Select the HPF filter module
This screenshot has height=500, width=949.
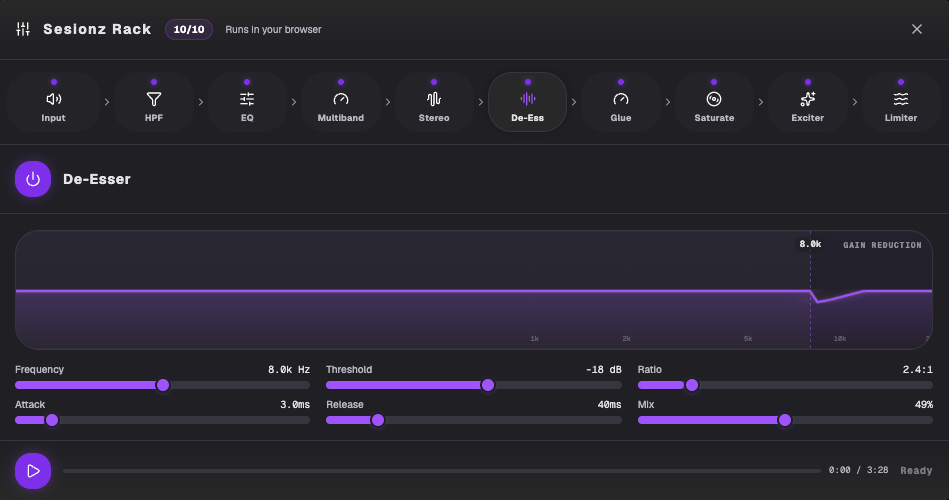click(154, 102)
